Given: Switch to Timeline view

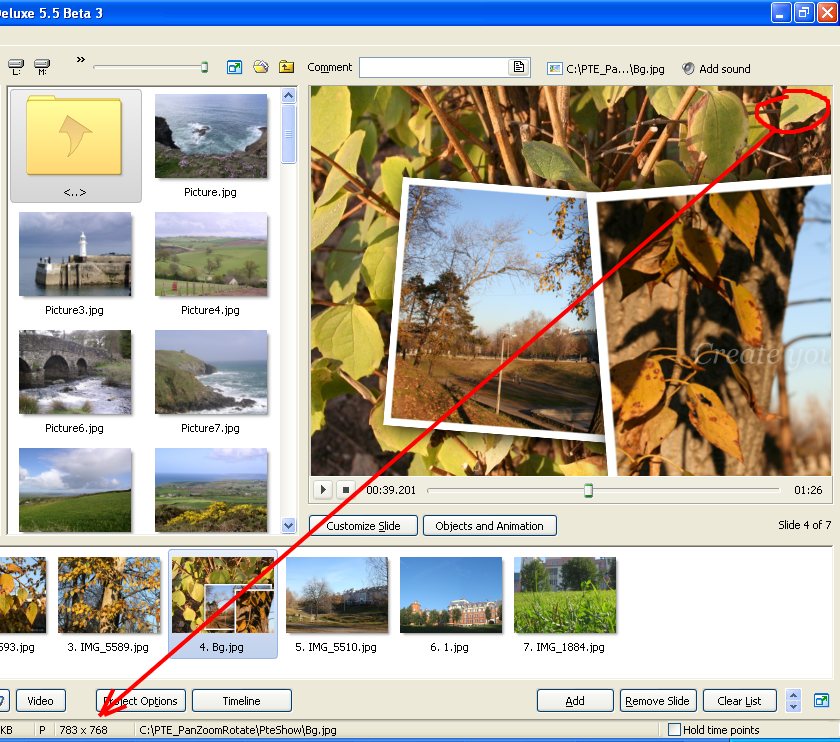Looking at the screenshot, I should point(242,701).
